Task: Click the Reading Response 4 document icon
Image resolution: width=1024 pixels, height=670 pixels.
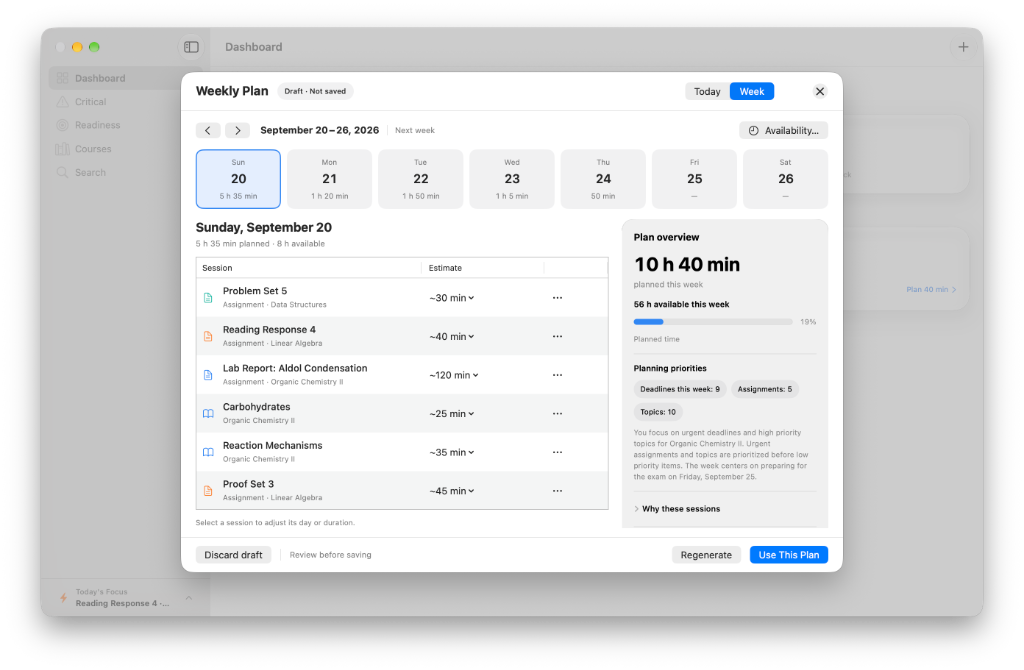Action: (208, 336)
